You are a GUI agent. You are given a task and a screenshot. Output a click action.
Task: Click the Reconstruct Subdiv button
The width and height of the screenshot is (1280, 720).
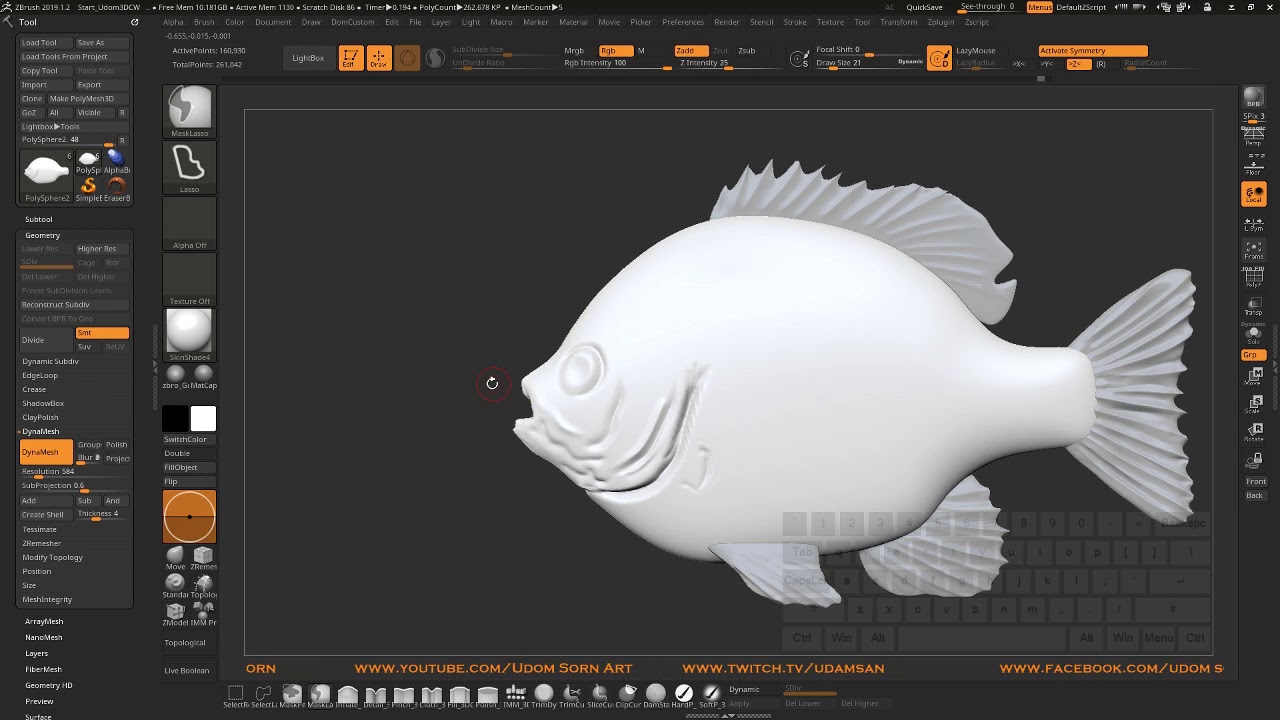(75, 304)
